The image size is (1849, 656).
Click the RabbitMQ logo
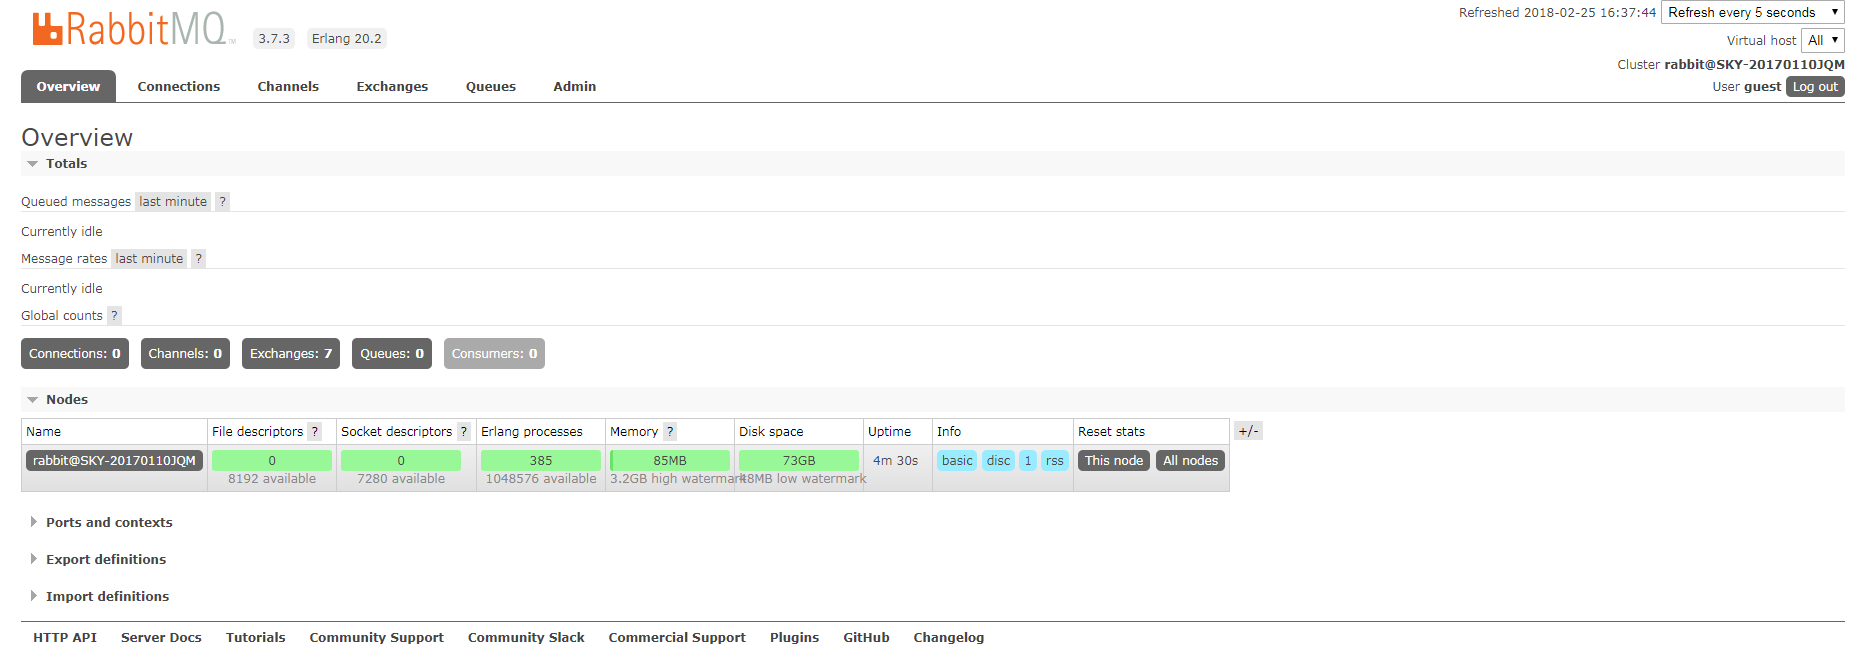[x=134, y=29]
